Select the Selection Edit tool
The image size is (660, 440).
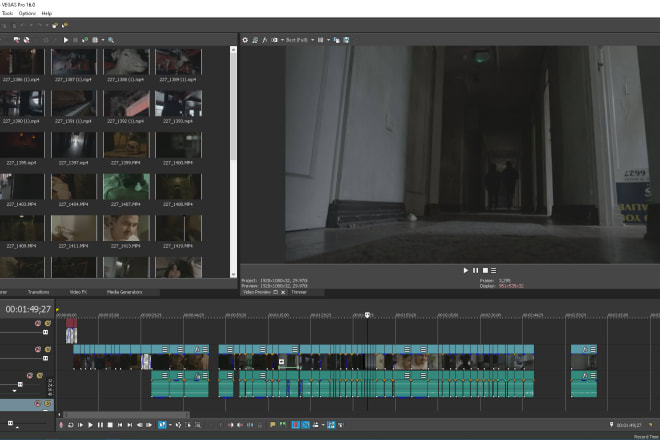188,425
